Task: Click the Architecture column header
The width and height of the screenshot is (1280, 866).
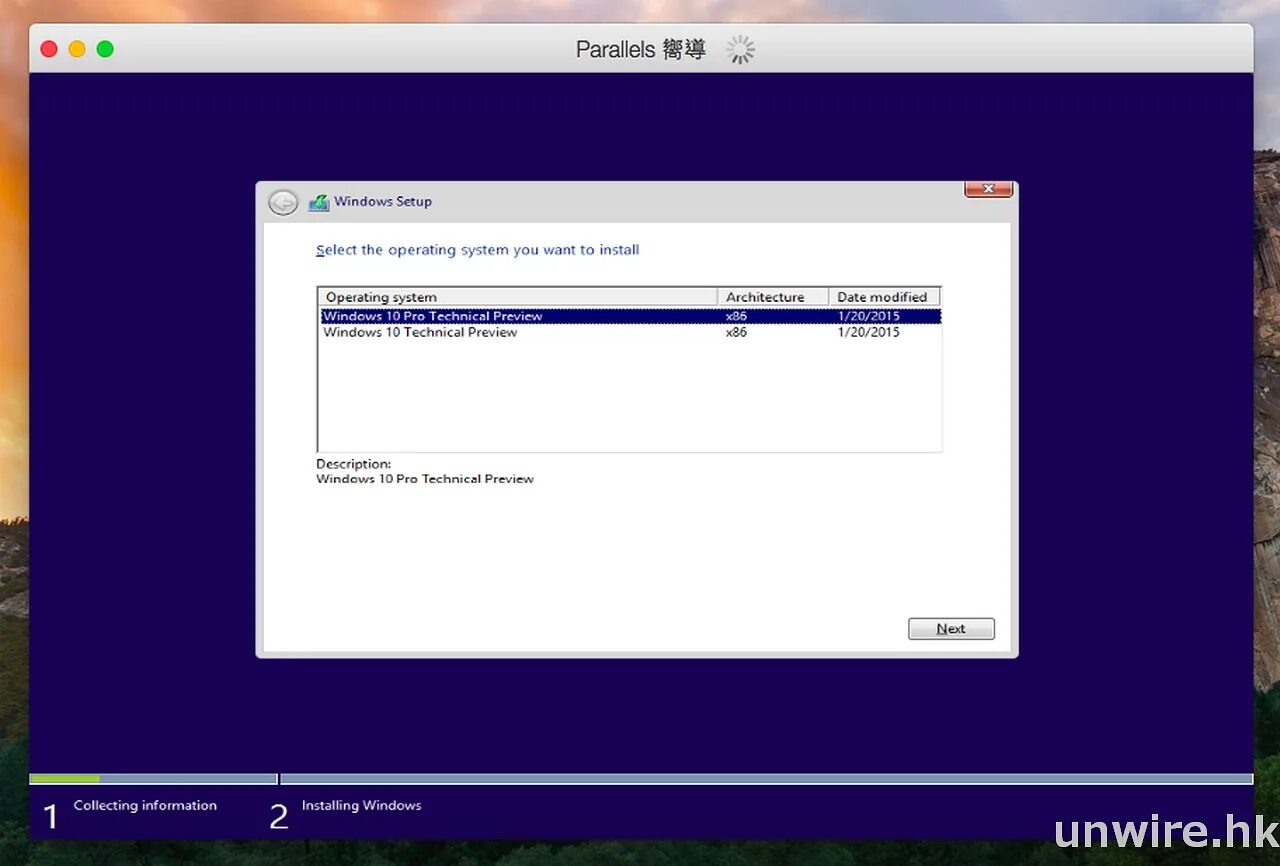Action: tap(773, 297)
